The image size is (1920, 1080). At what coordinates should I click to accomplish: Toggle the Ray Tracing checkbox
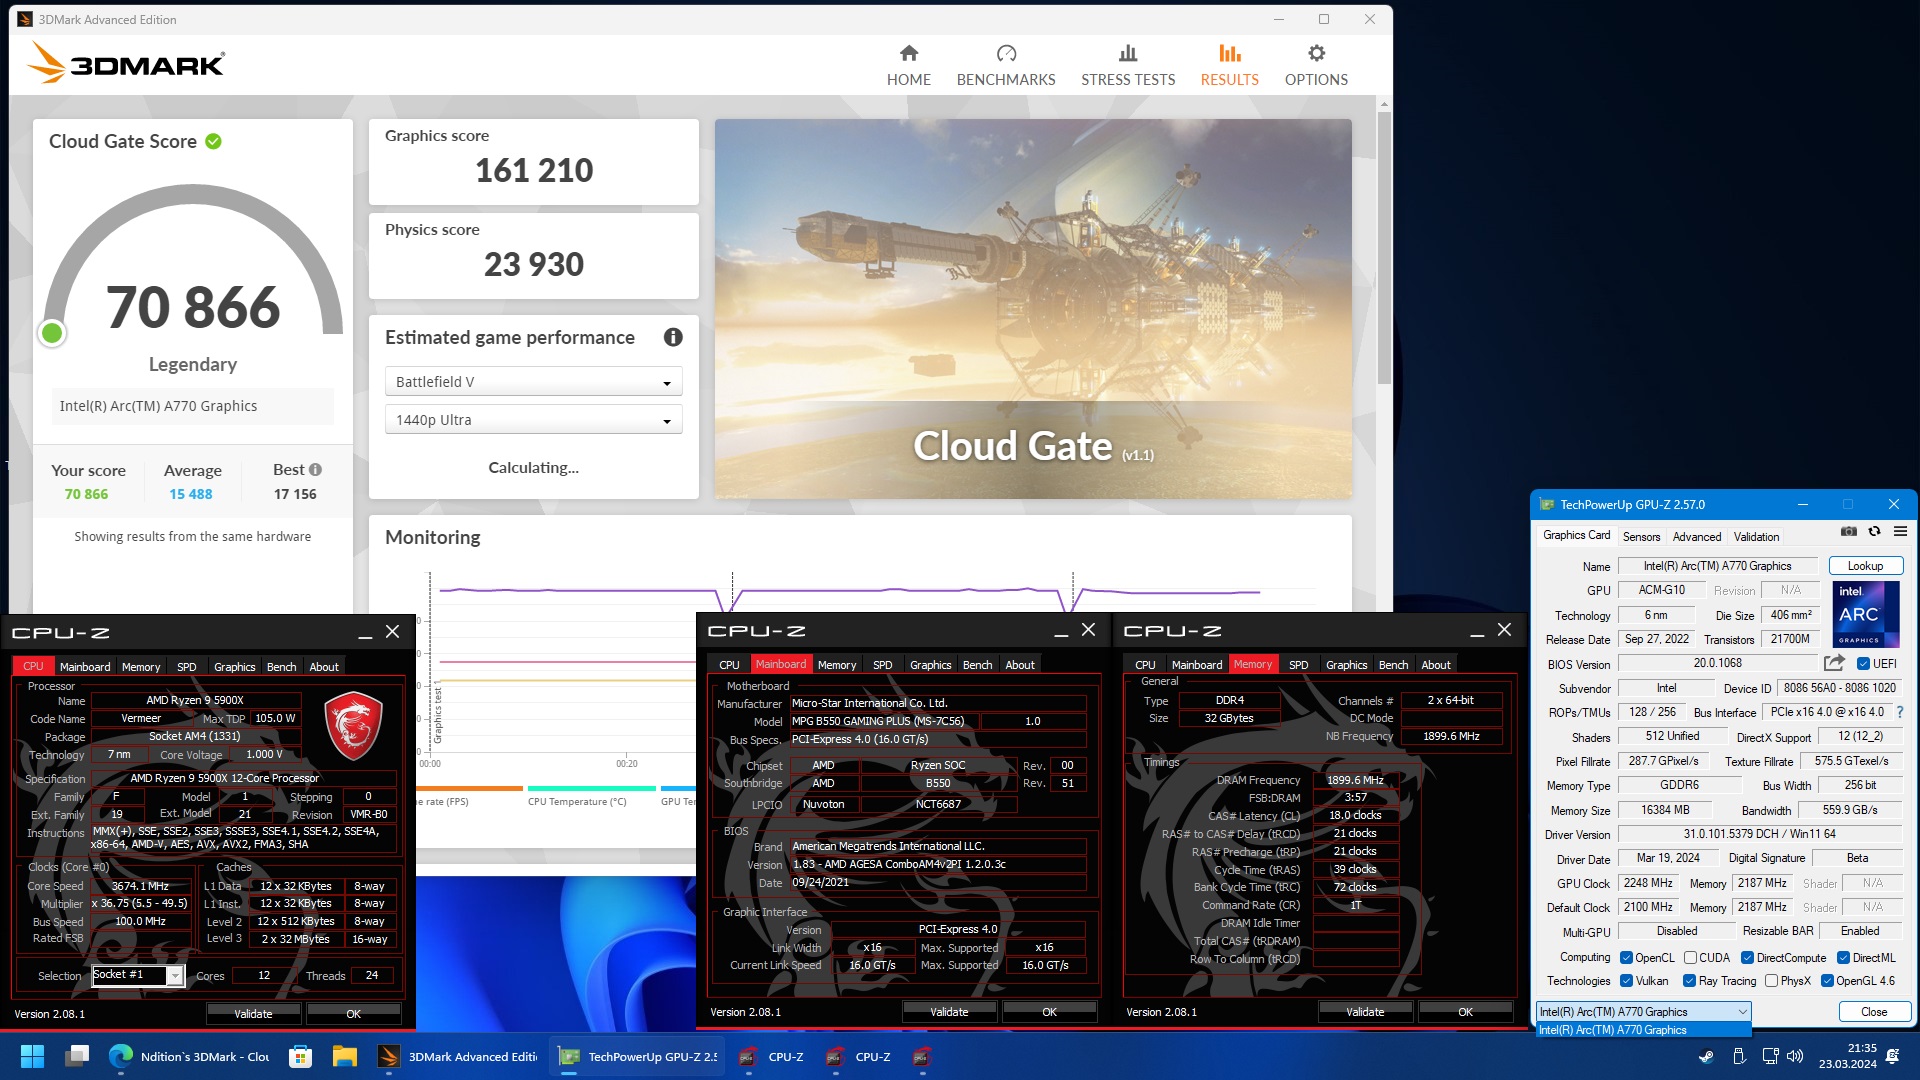[x=1689, y=981]
